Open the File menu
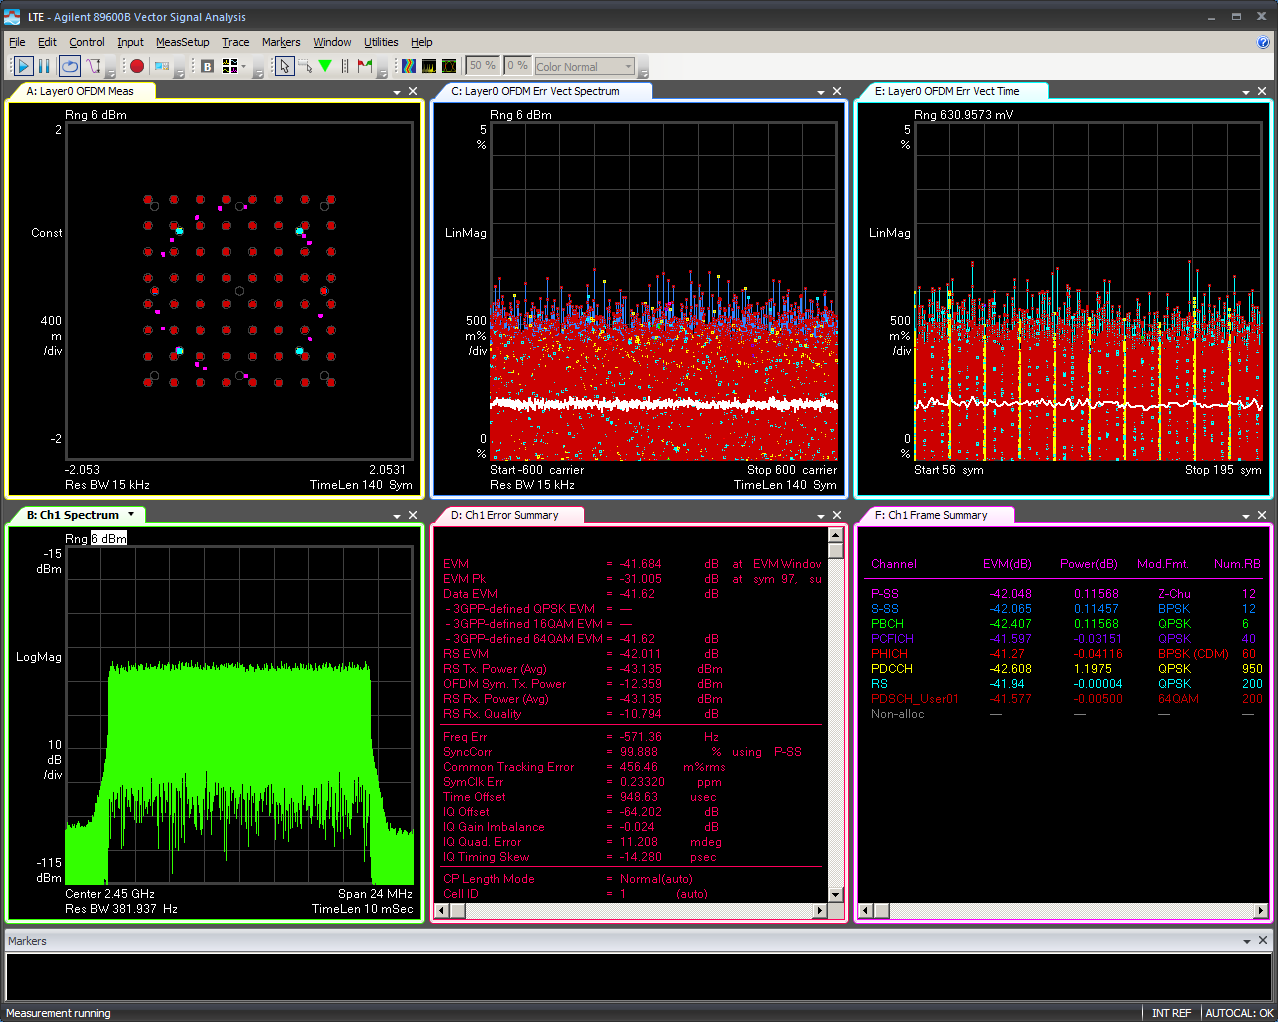 [17, 42]
